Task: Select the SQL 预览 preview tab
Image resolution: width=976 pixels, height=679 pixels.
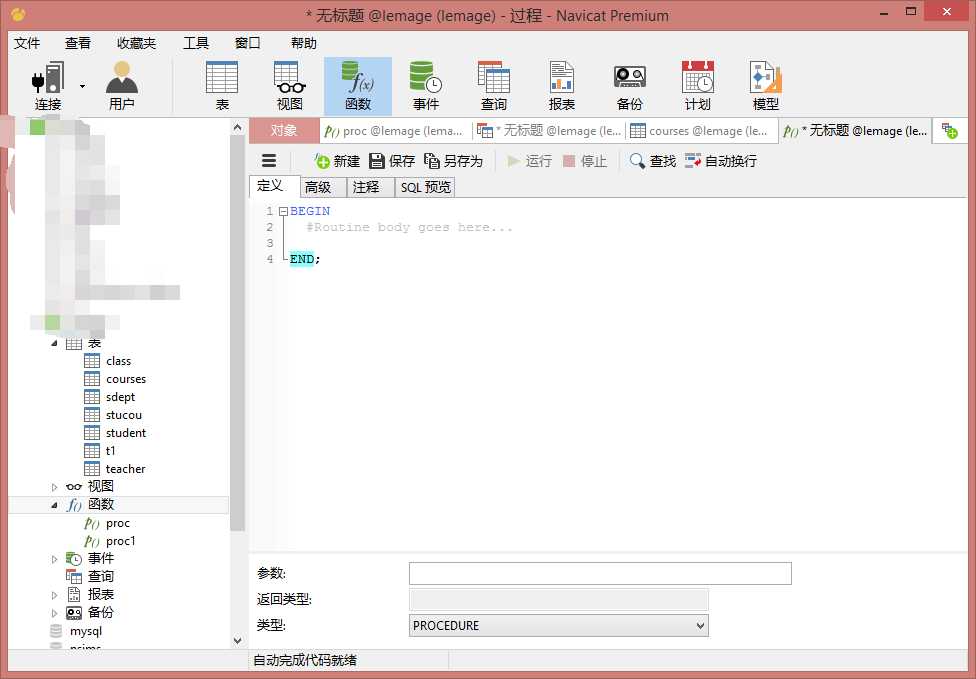Action: 426,187
